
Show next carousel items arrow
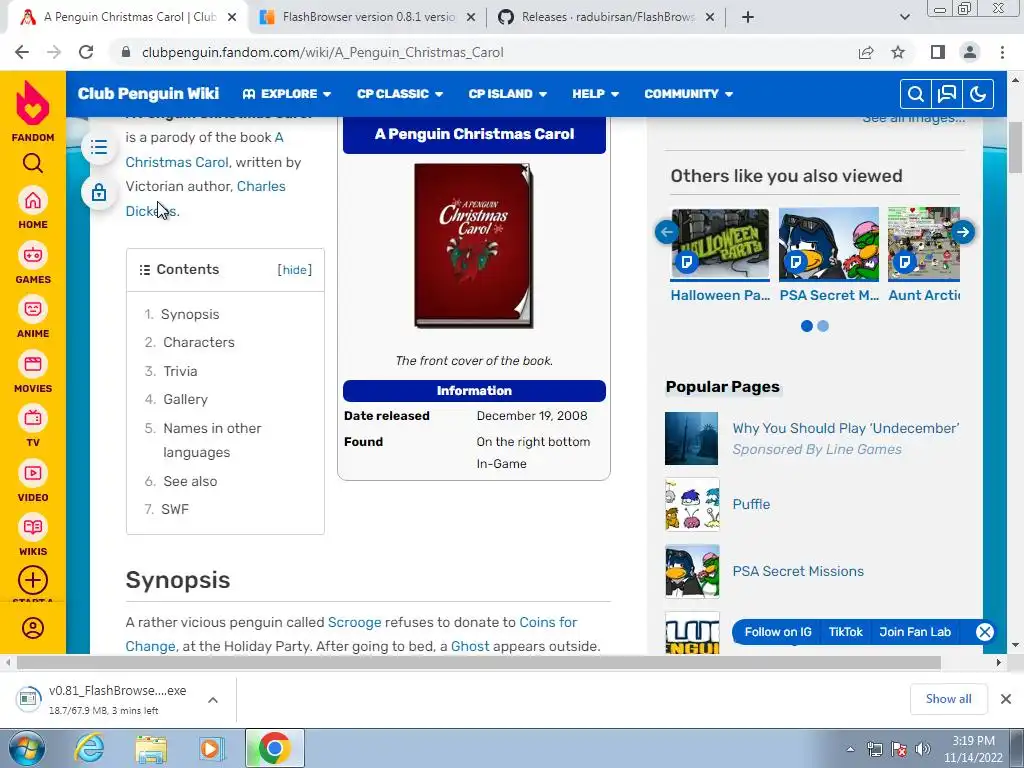[x=963, y=232]
